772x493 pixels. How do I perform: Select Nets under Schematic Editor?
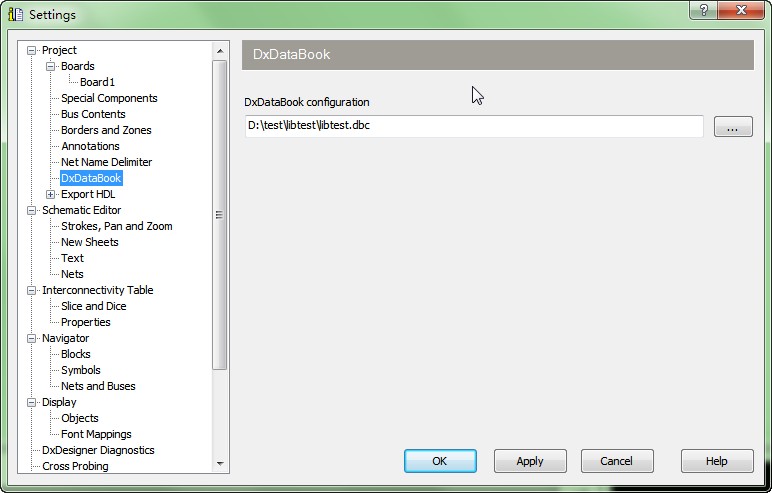(x=72, y=274)
